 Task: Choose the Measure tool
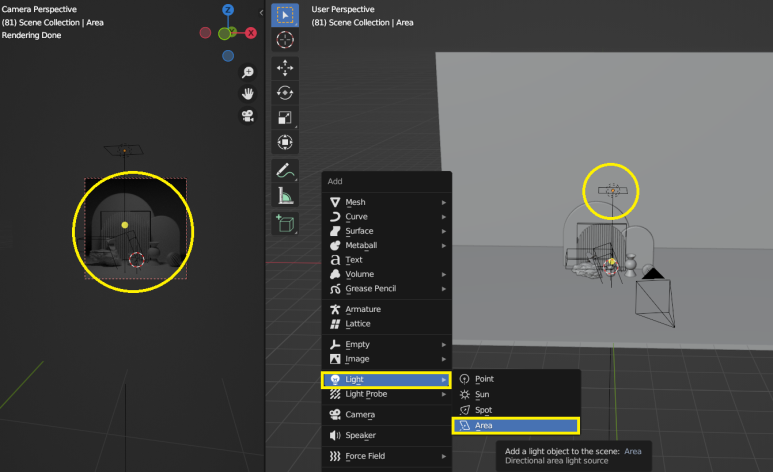coord(285,195)
